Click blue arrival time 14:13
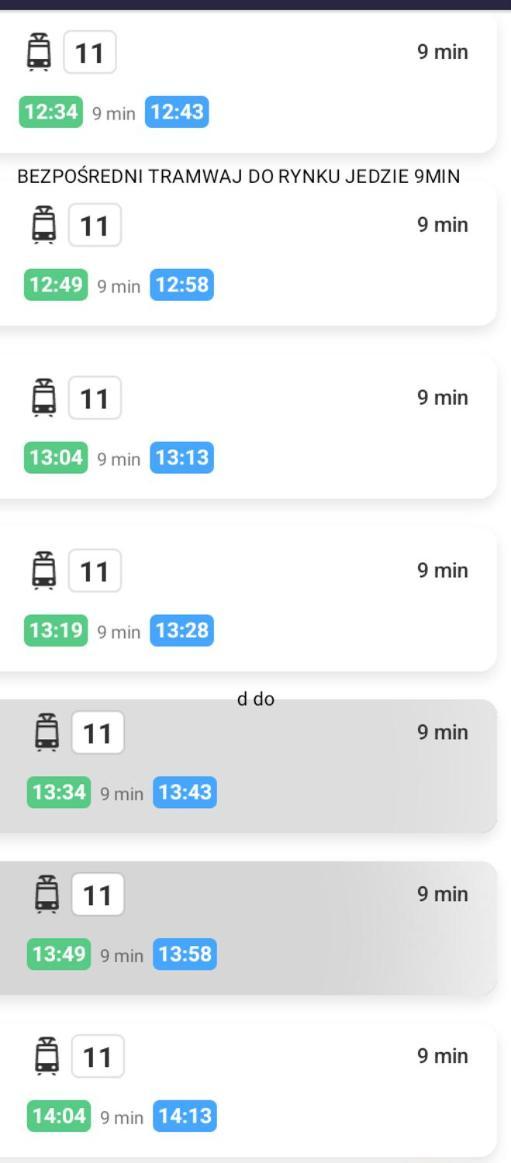This screenshot has width=511, height=1163. 185,1116
